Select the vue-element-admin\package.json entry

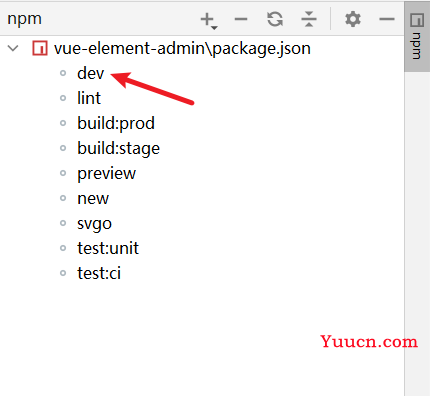[x=182, y=49]
